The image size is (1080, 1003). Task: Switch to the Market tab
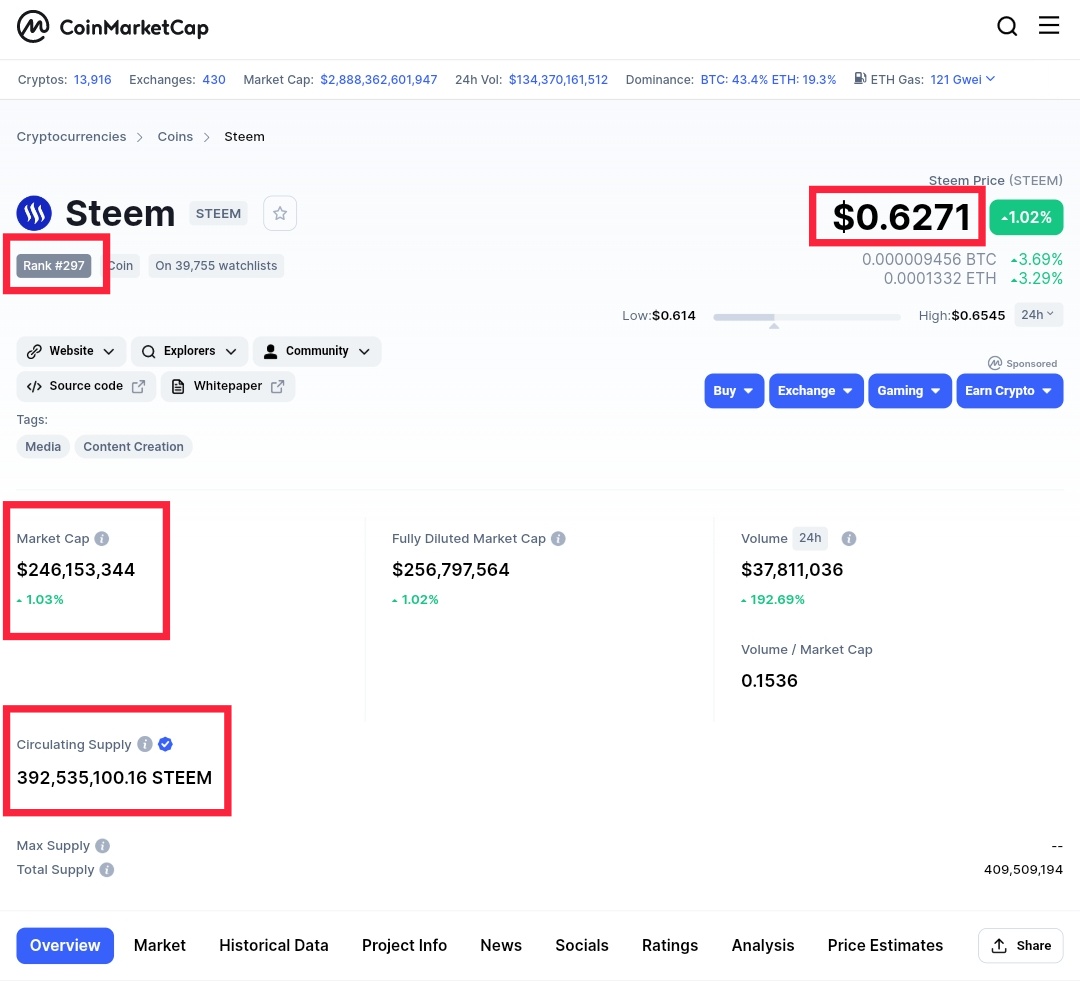160,945
